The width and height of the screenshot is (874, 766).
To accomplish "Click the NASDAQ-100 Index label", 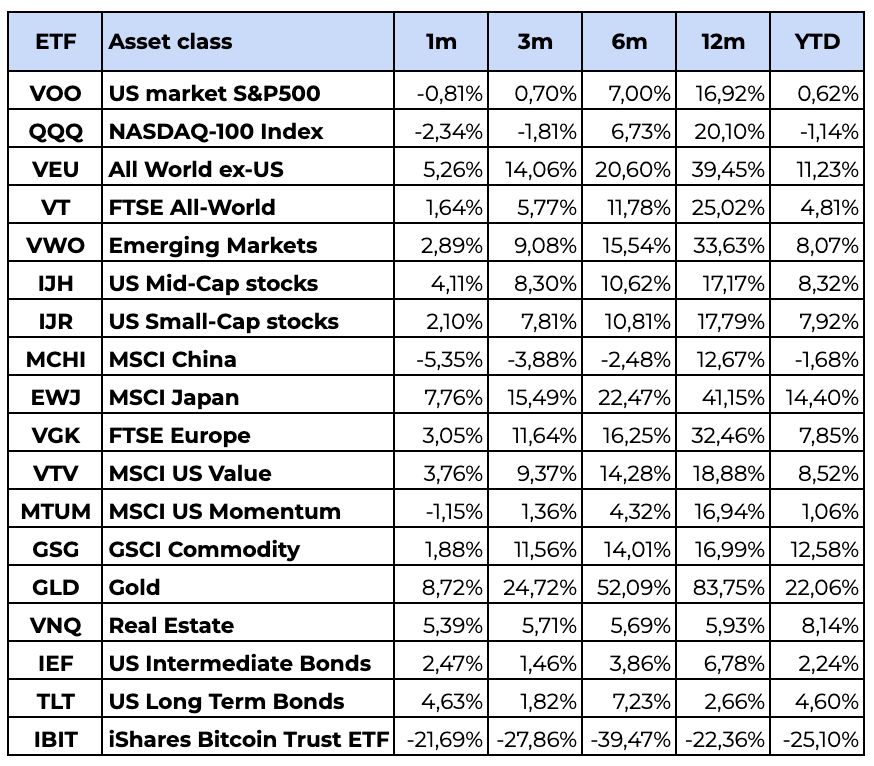I will pos(216,132).
